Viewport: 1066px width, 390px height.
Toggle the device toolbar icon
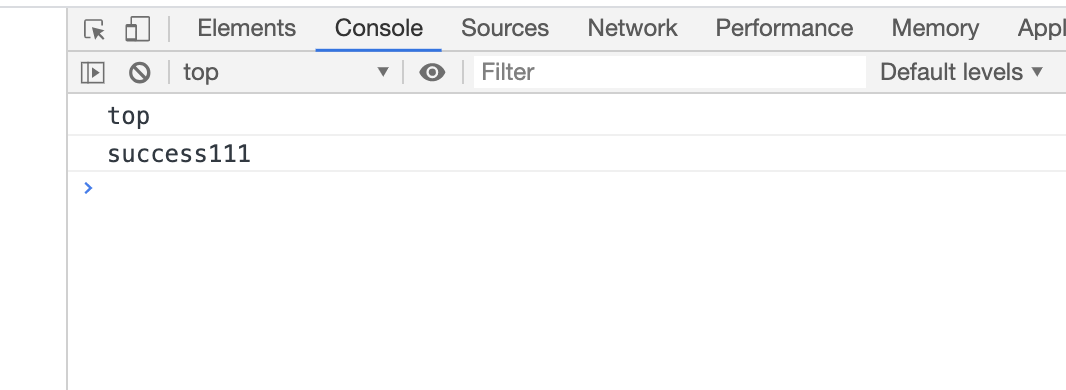(137, 29)
